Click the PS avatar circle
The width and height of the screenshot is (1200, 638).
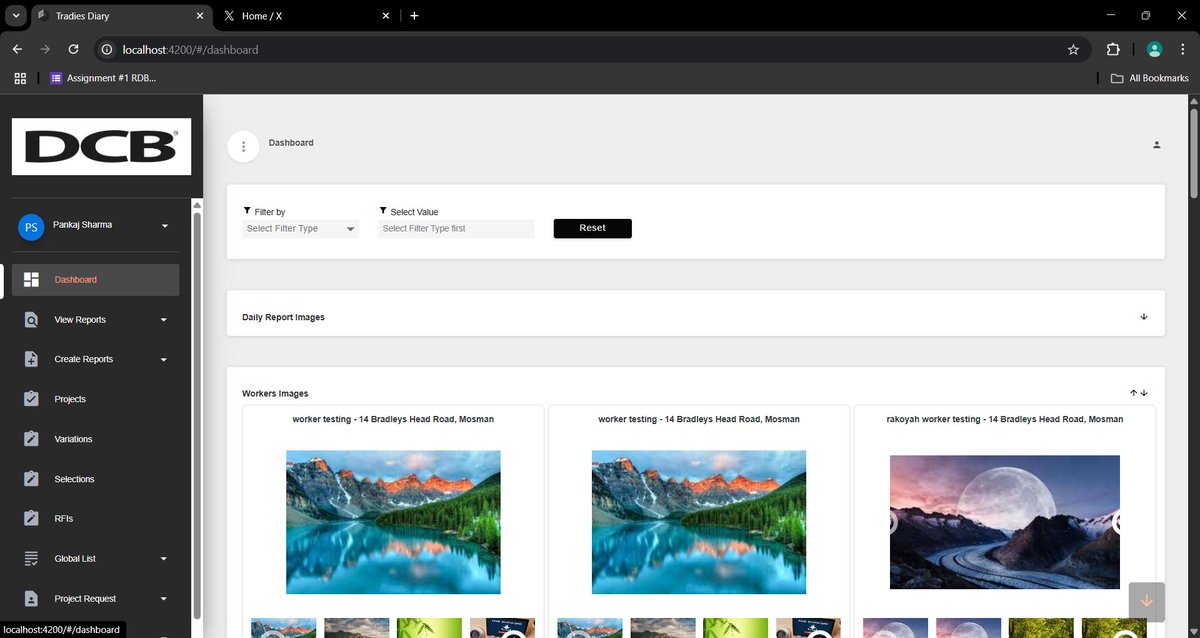tap(31, 227)
